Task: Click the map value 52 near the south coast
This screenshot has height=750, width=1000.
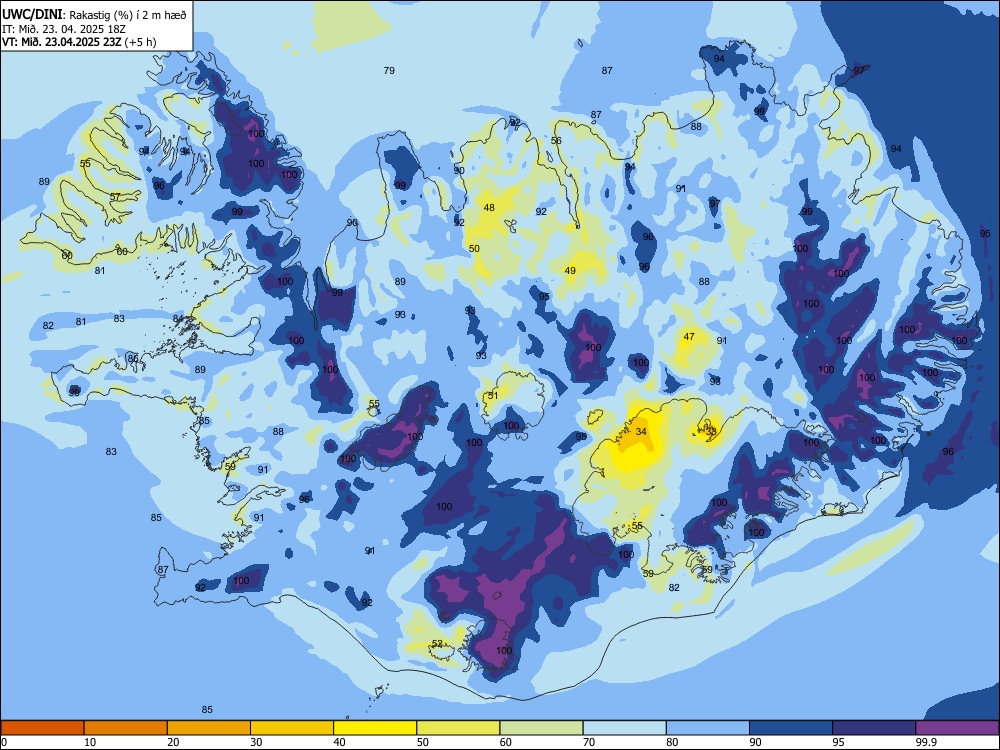Action: tap(437, 644)
